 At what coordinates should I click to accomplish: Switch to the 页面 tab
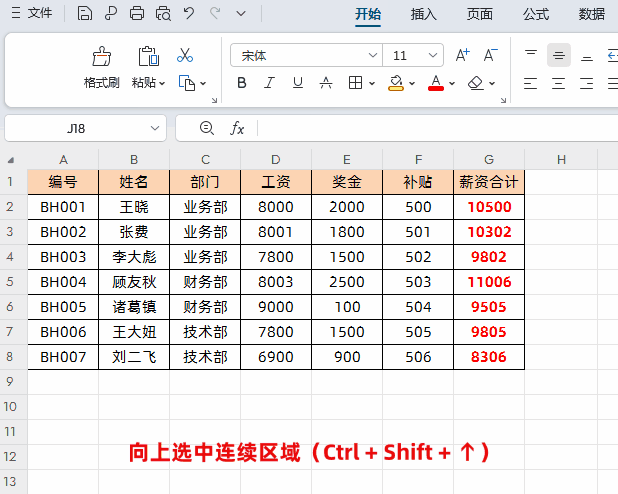point(480,14)
